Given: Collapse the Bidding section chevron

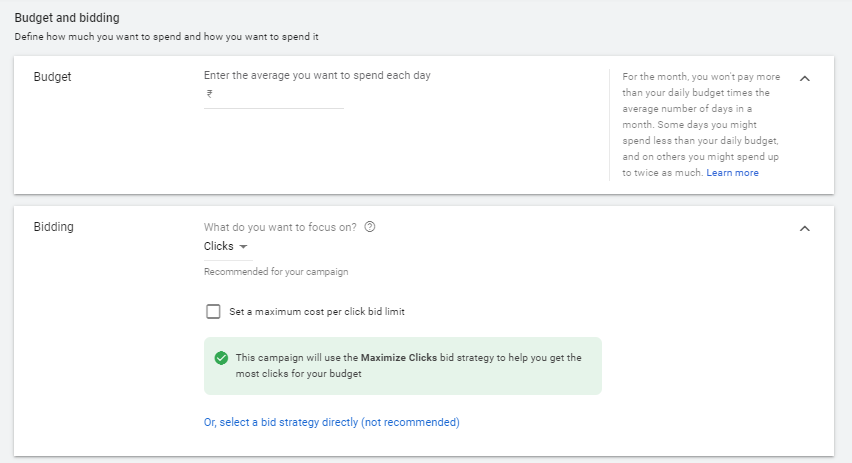Looking at the screenshot, I should click(805, 229).
